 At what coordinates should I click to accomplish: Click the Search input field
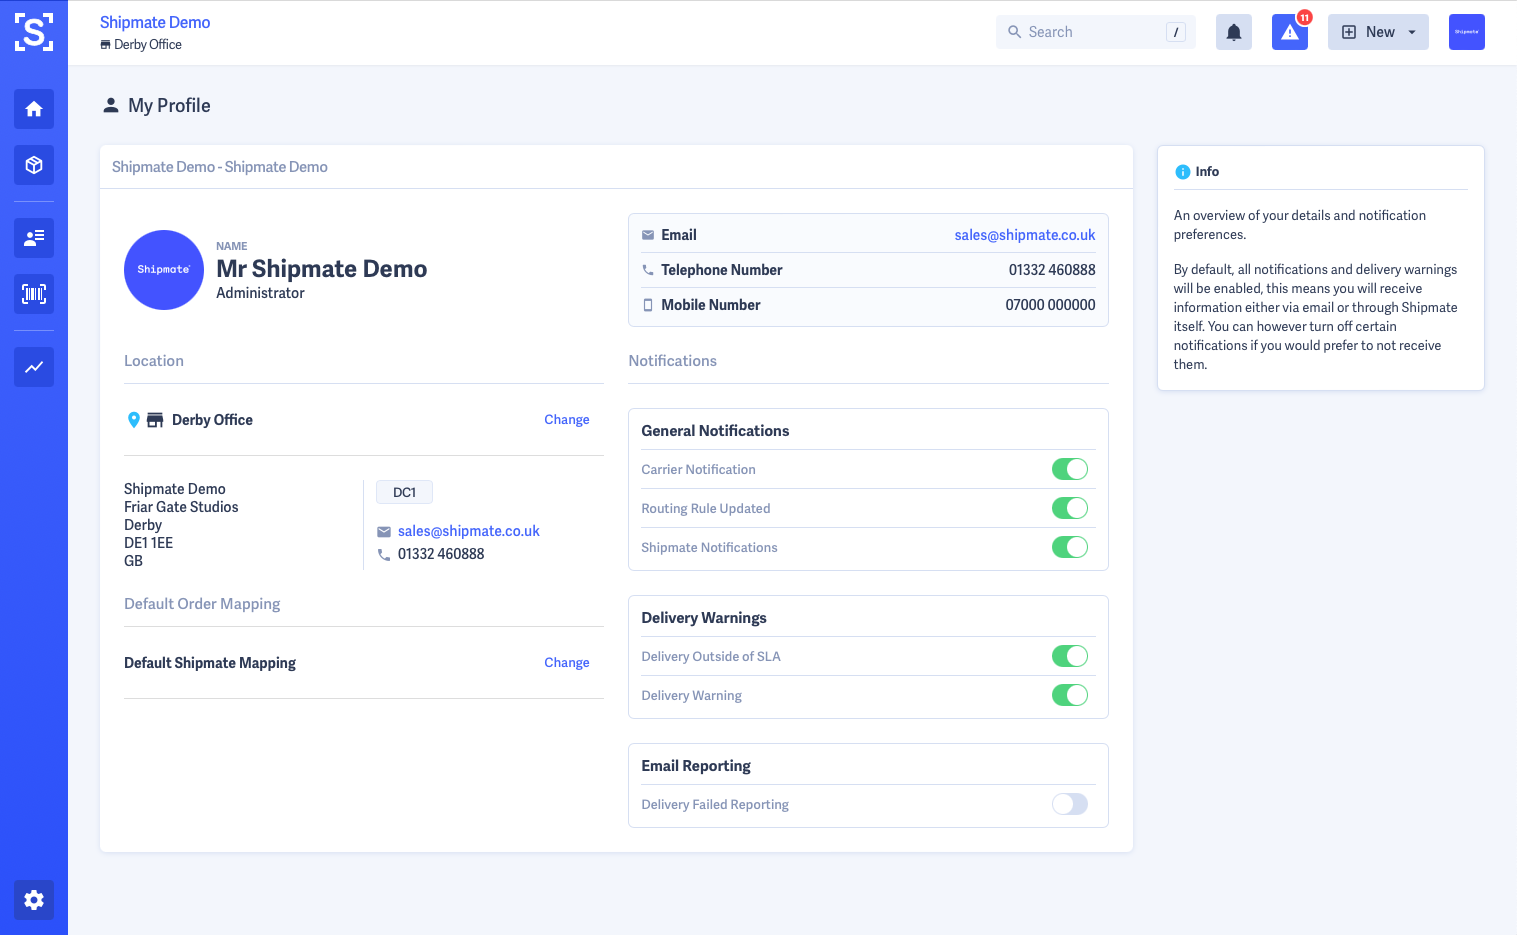click(1096, 32)
